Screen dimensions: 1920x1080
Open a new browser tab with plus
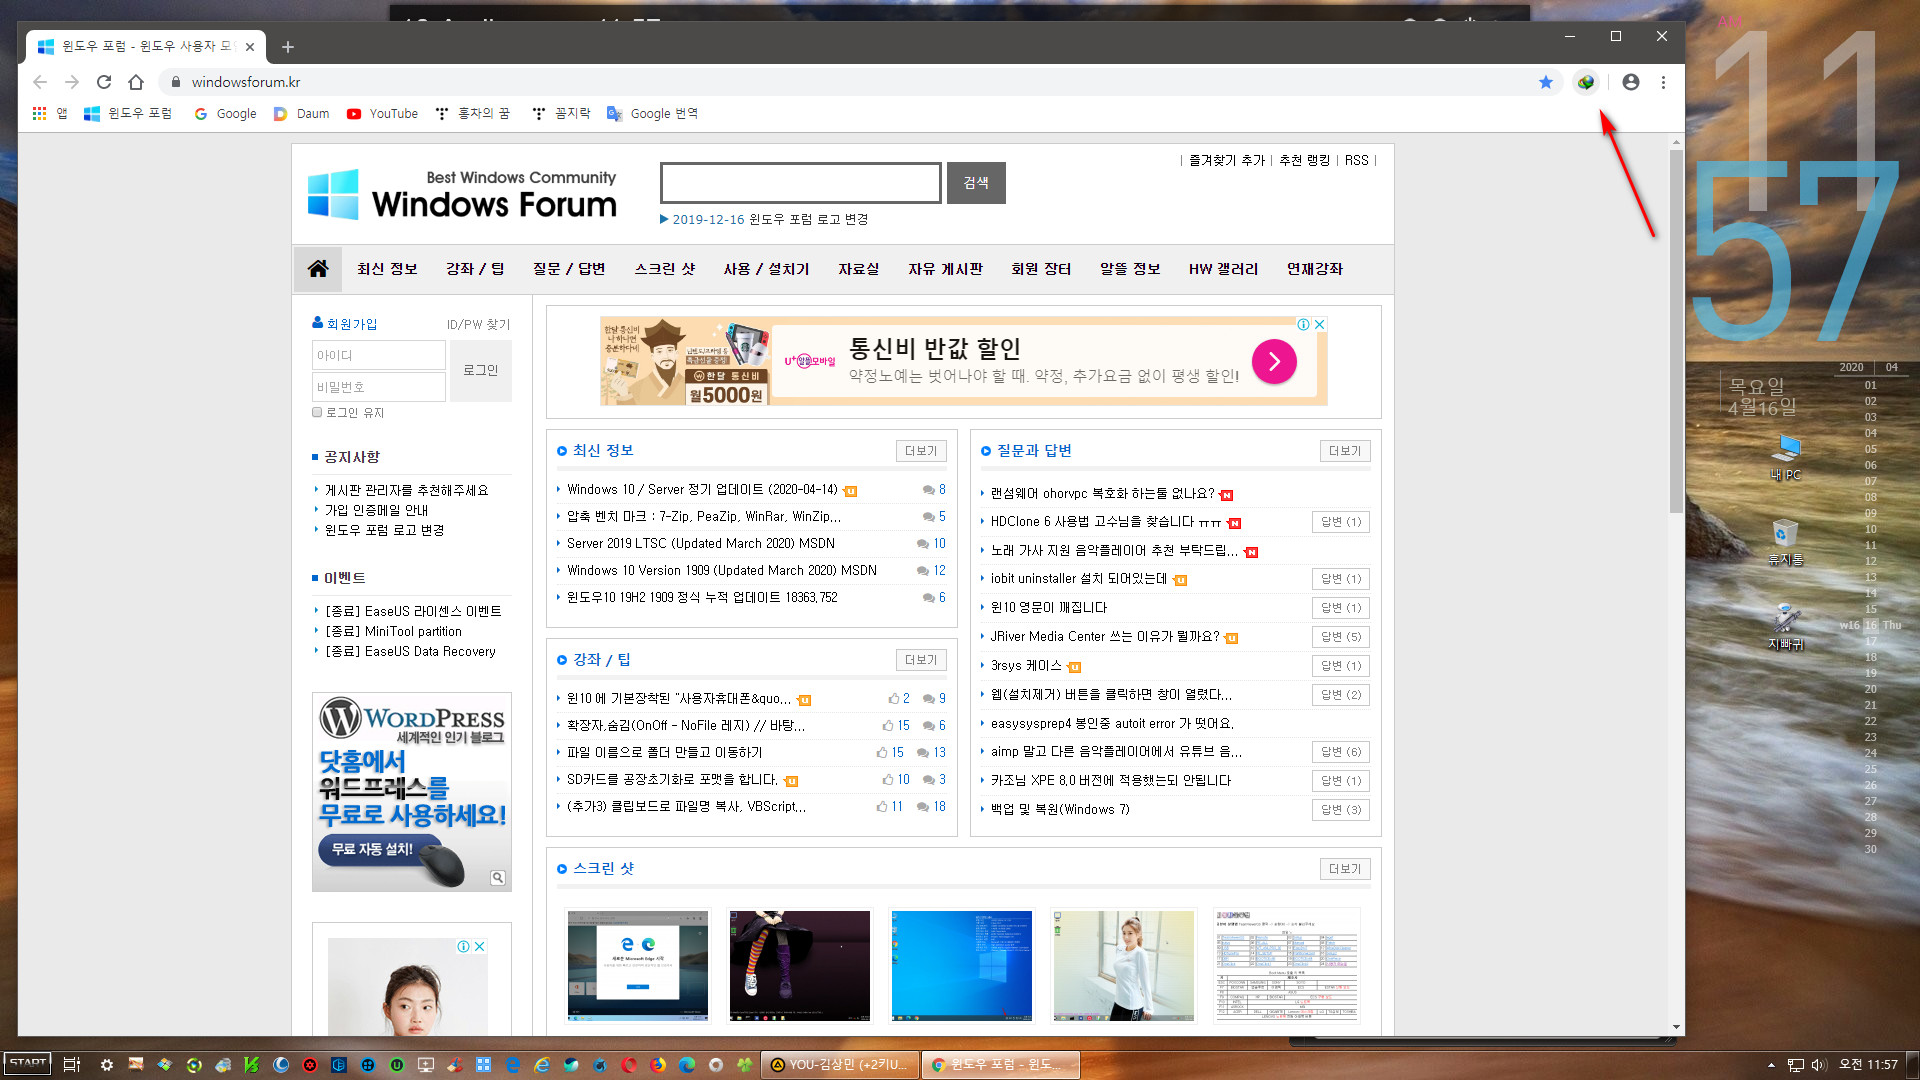tap(288, 47)
